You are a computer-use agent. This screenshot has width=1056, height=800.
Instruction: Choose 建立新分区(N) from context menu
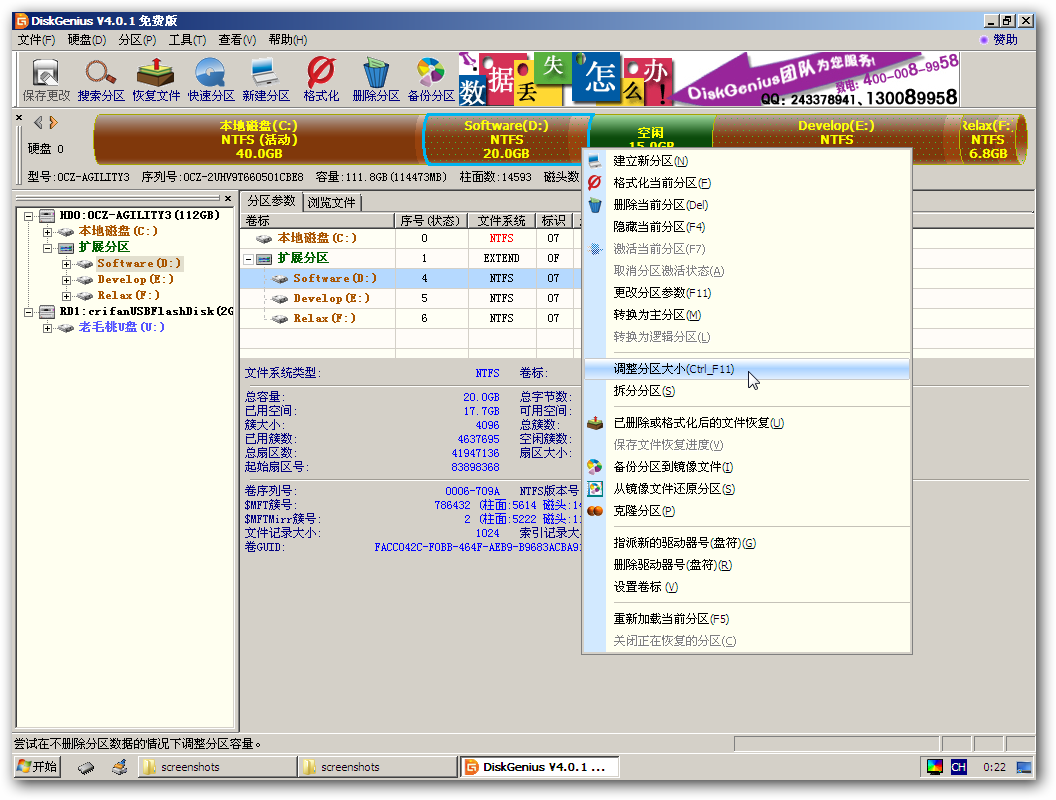click(748, 161)
